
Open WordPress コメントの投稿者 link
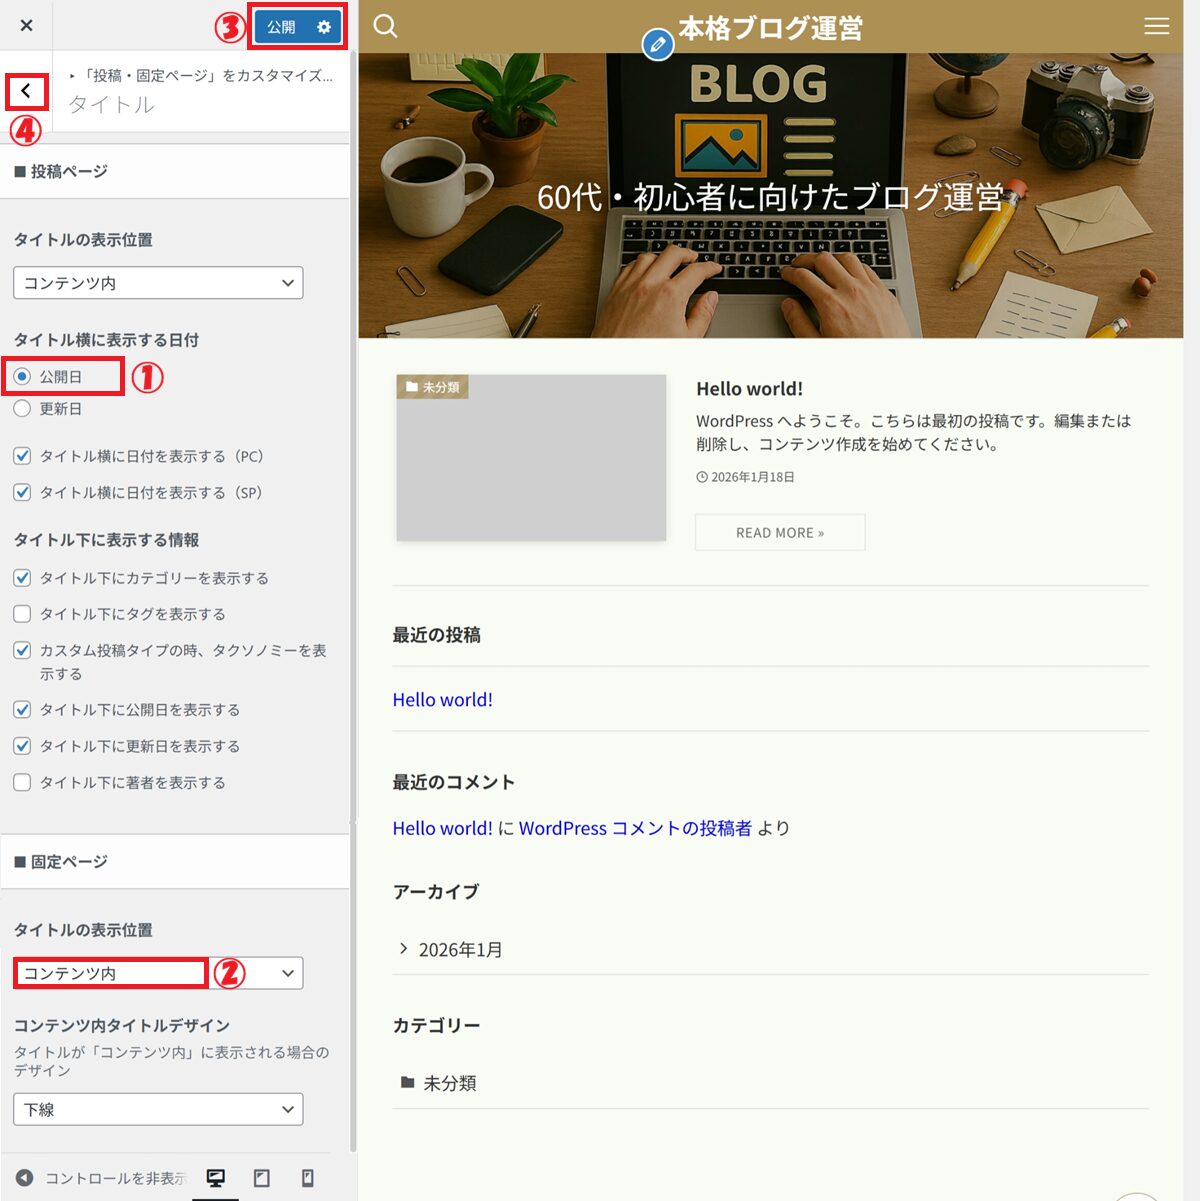click(x=635, y=828)
